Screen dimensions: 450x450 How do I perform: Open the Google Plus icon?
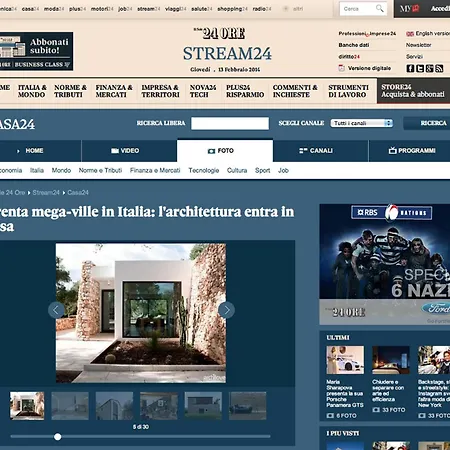tap(430, 68)
